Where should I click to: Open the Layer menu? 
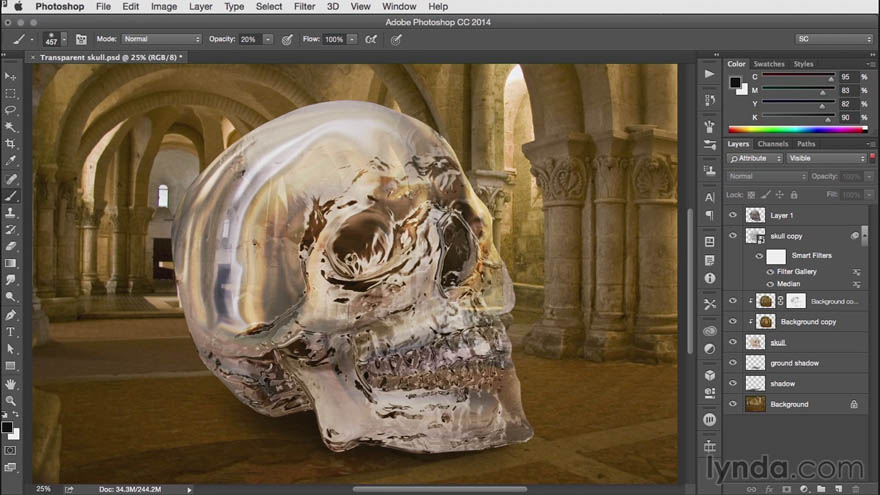click(x=200, y=7)
